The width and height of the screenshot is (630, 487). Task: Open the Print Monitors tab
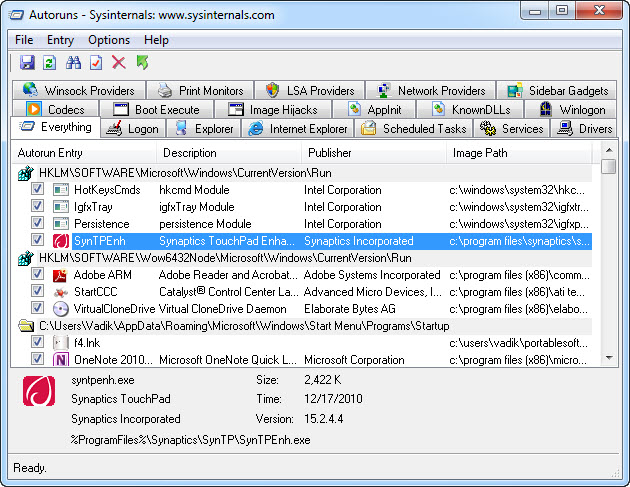[x=200, y=90]
